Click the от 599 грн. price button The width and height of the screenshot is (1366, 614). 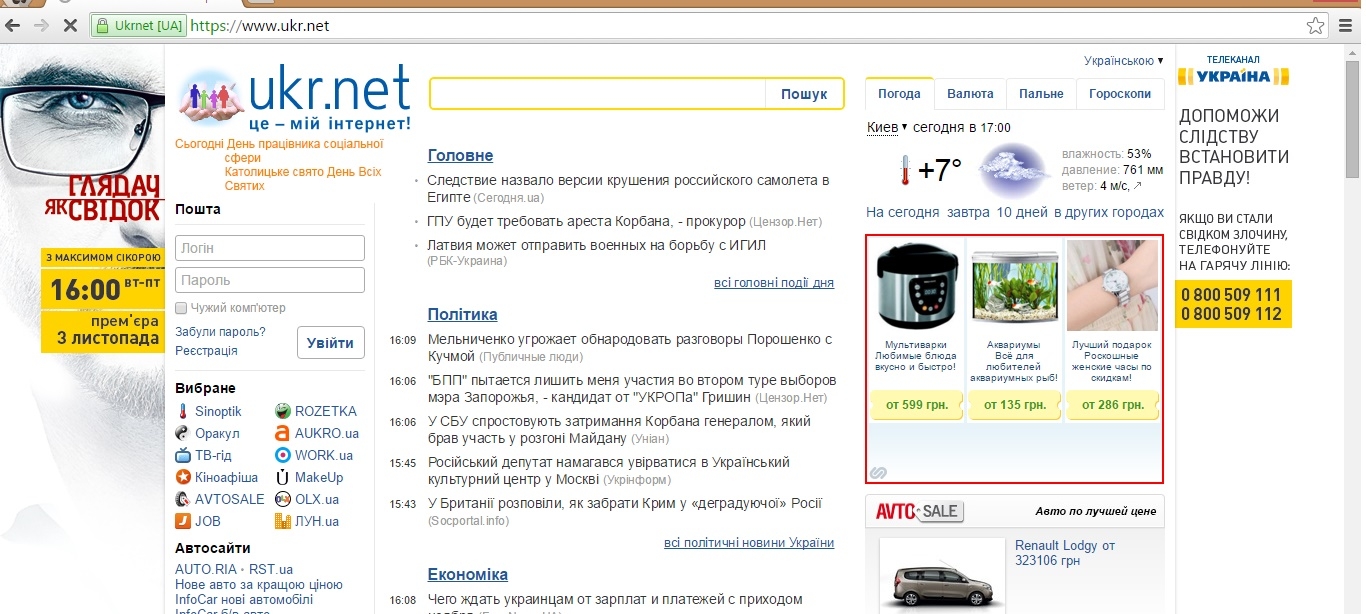pos(915,405)
